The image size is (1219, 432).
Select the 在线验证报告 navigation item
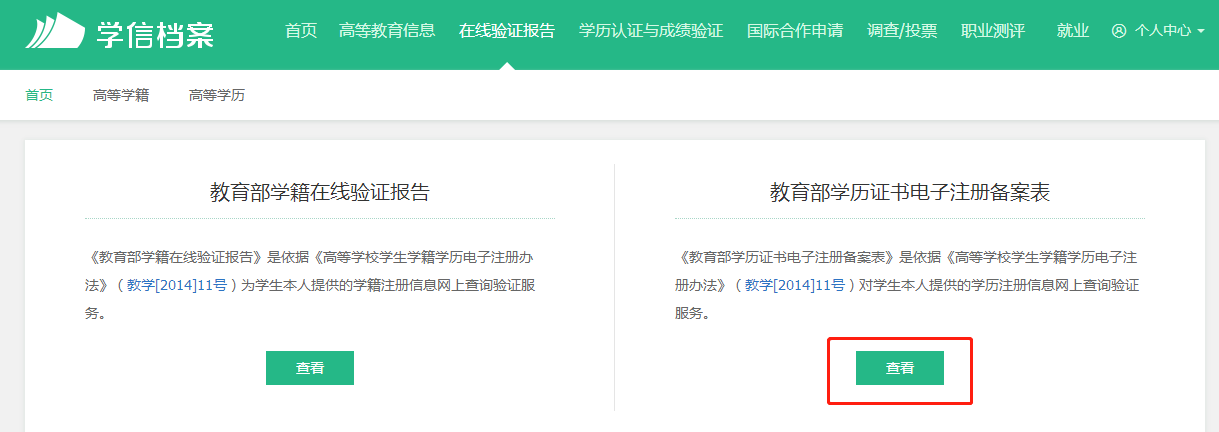click(507, 31)
